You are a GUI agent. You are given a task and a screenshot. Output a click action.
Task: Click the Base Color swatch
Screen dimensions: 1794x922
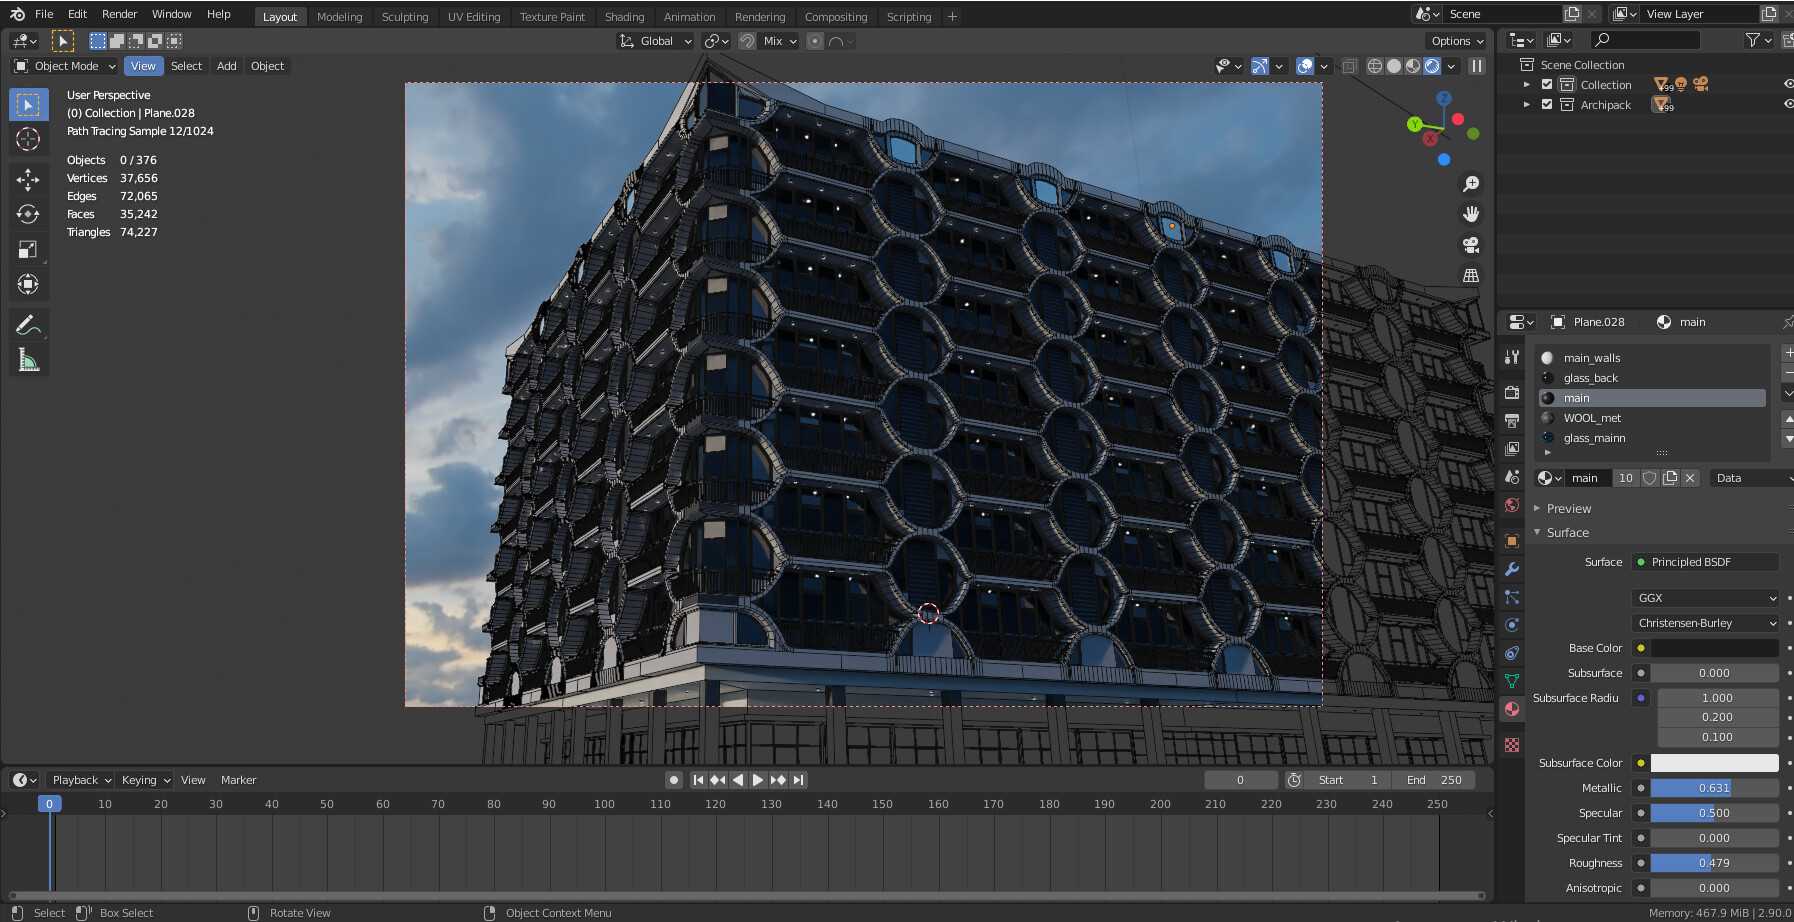tap(1714, 648)
